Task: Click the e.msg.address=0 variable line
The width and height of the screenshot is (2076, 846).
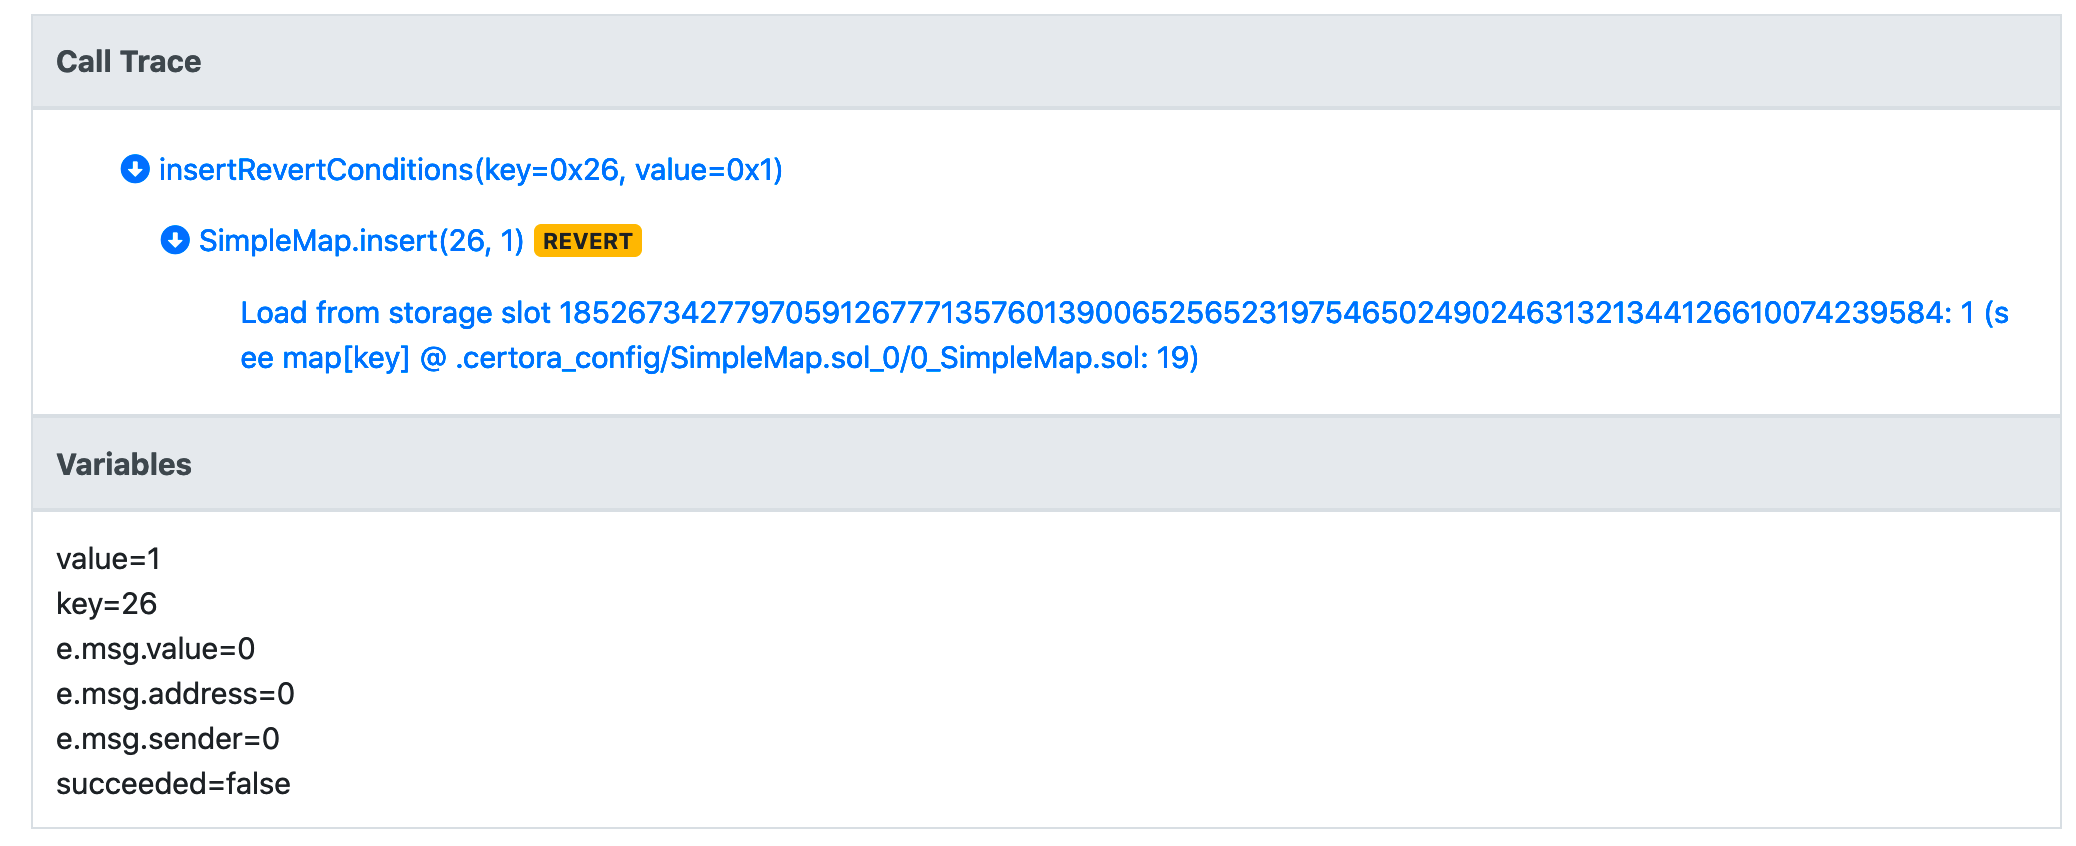Action: coord(176,693)
